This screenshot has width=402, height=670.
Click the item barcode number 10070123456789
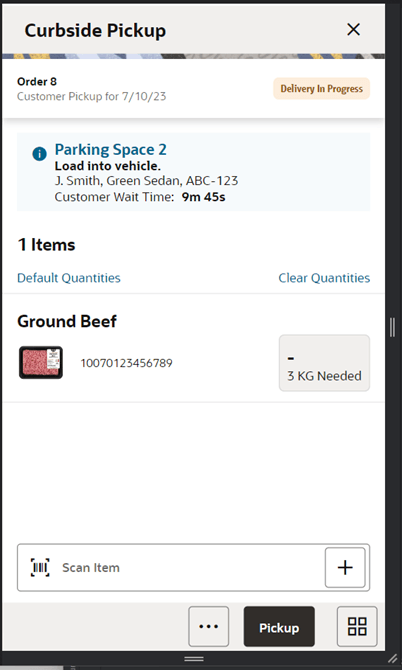coord(126,363)
